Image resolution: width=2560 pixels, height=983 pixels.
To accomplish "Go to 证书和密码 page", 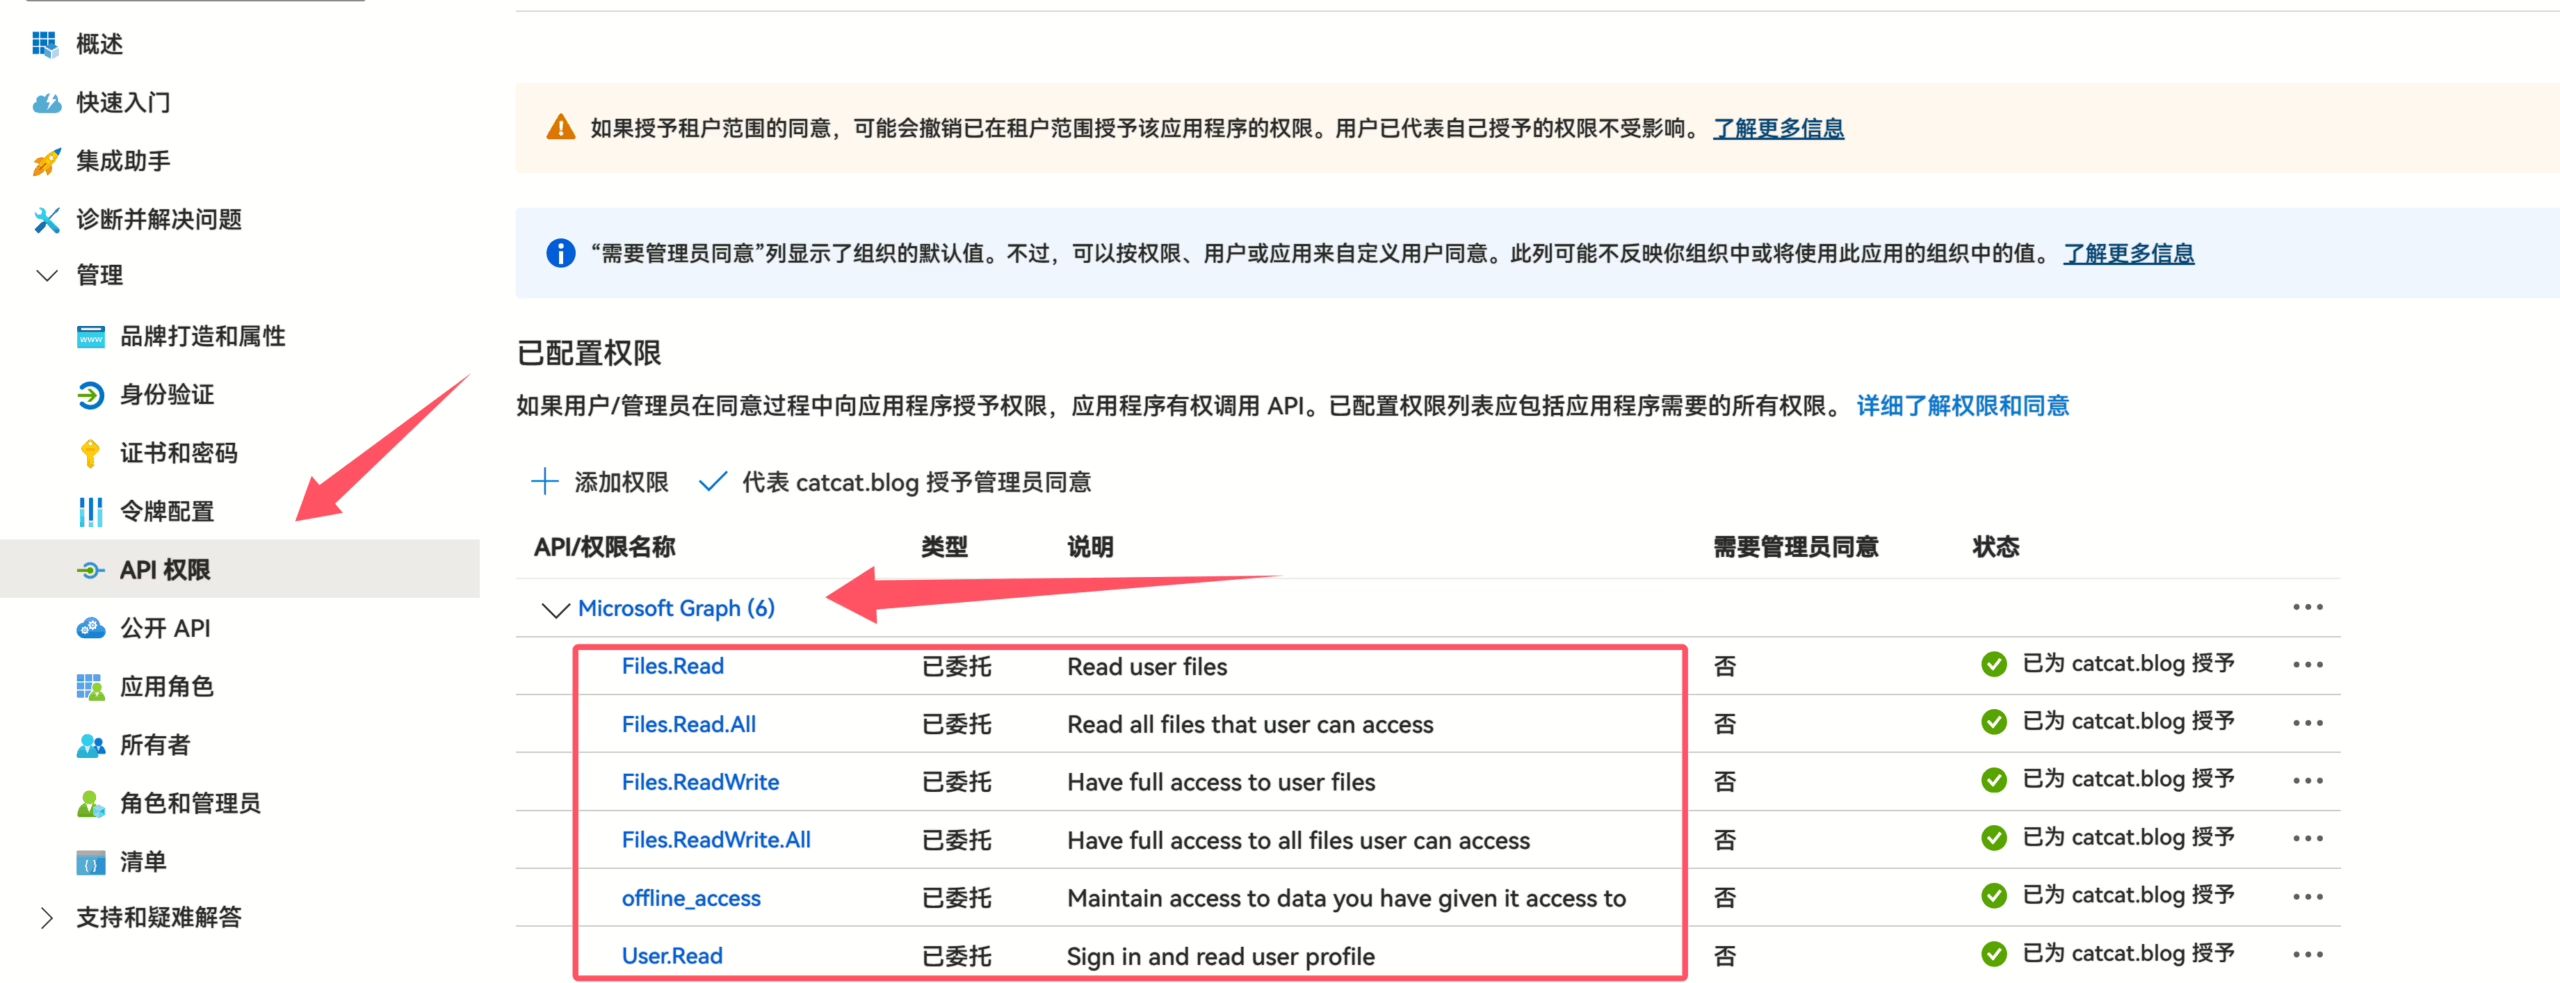I will click(x=179, y=453).
